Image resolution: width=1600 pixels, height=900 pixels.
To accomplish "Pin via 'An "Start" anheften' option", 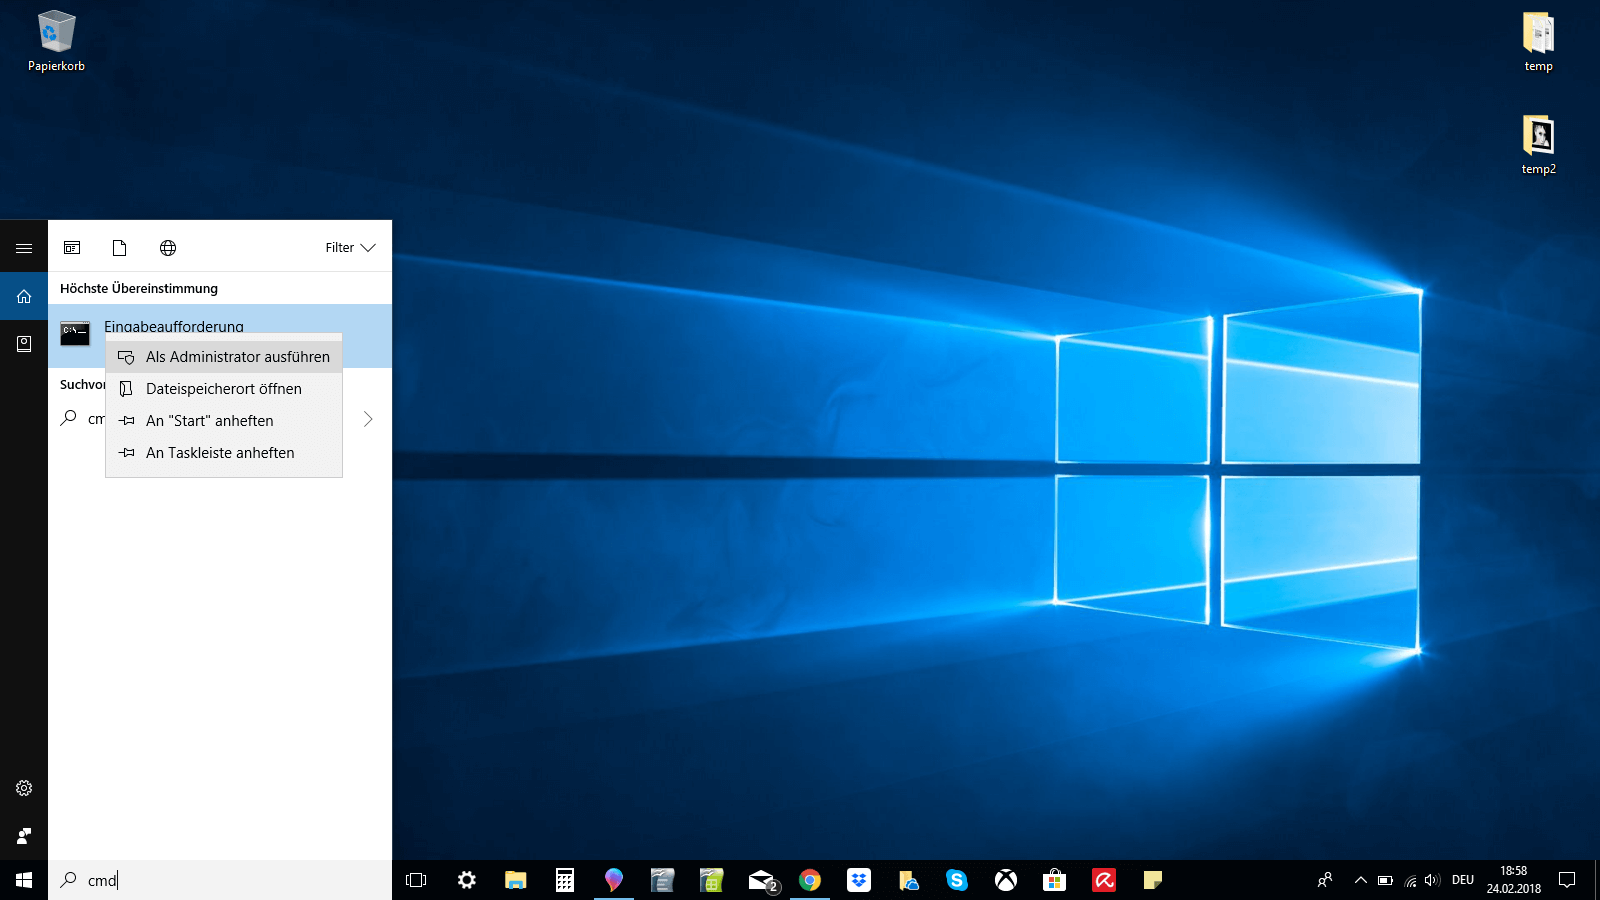I will [209, 421].
